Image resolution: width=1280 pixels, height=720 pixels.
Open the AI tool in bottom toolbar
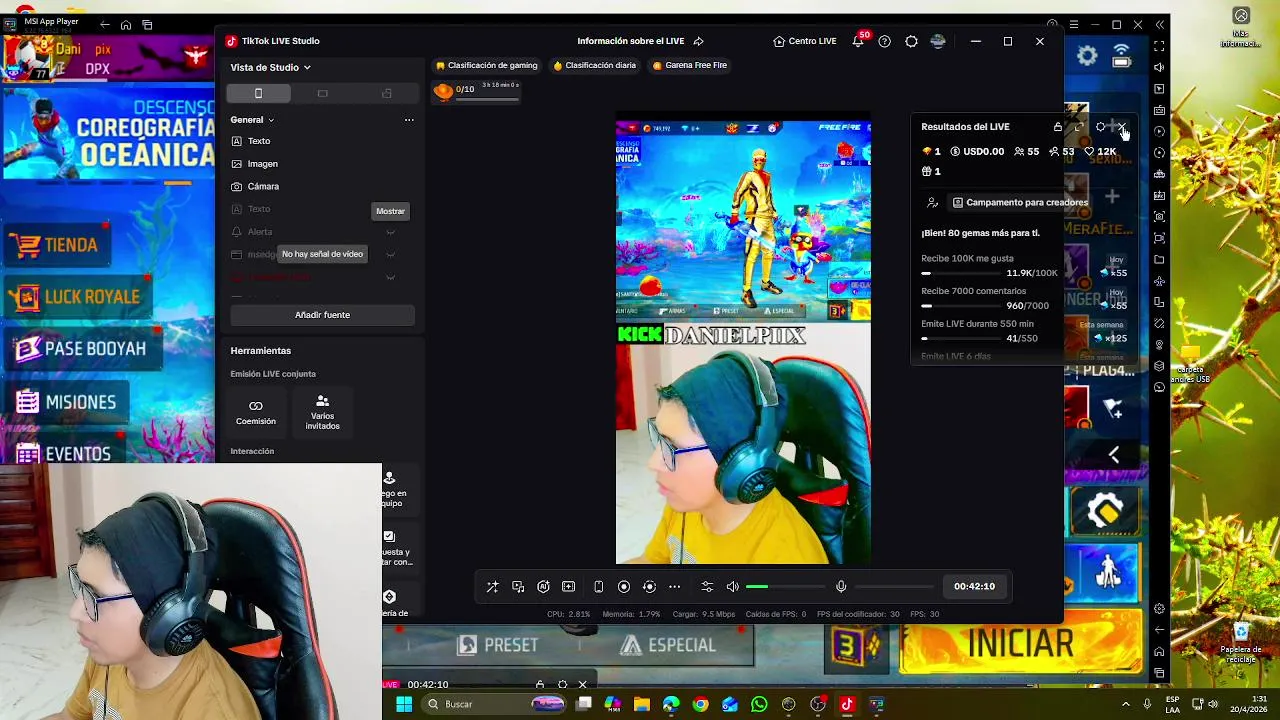pos(543,587)
